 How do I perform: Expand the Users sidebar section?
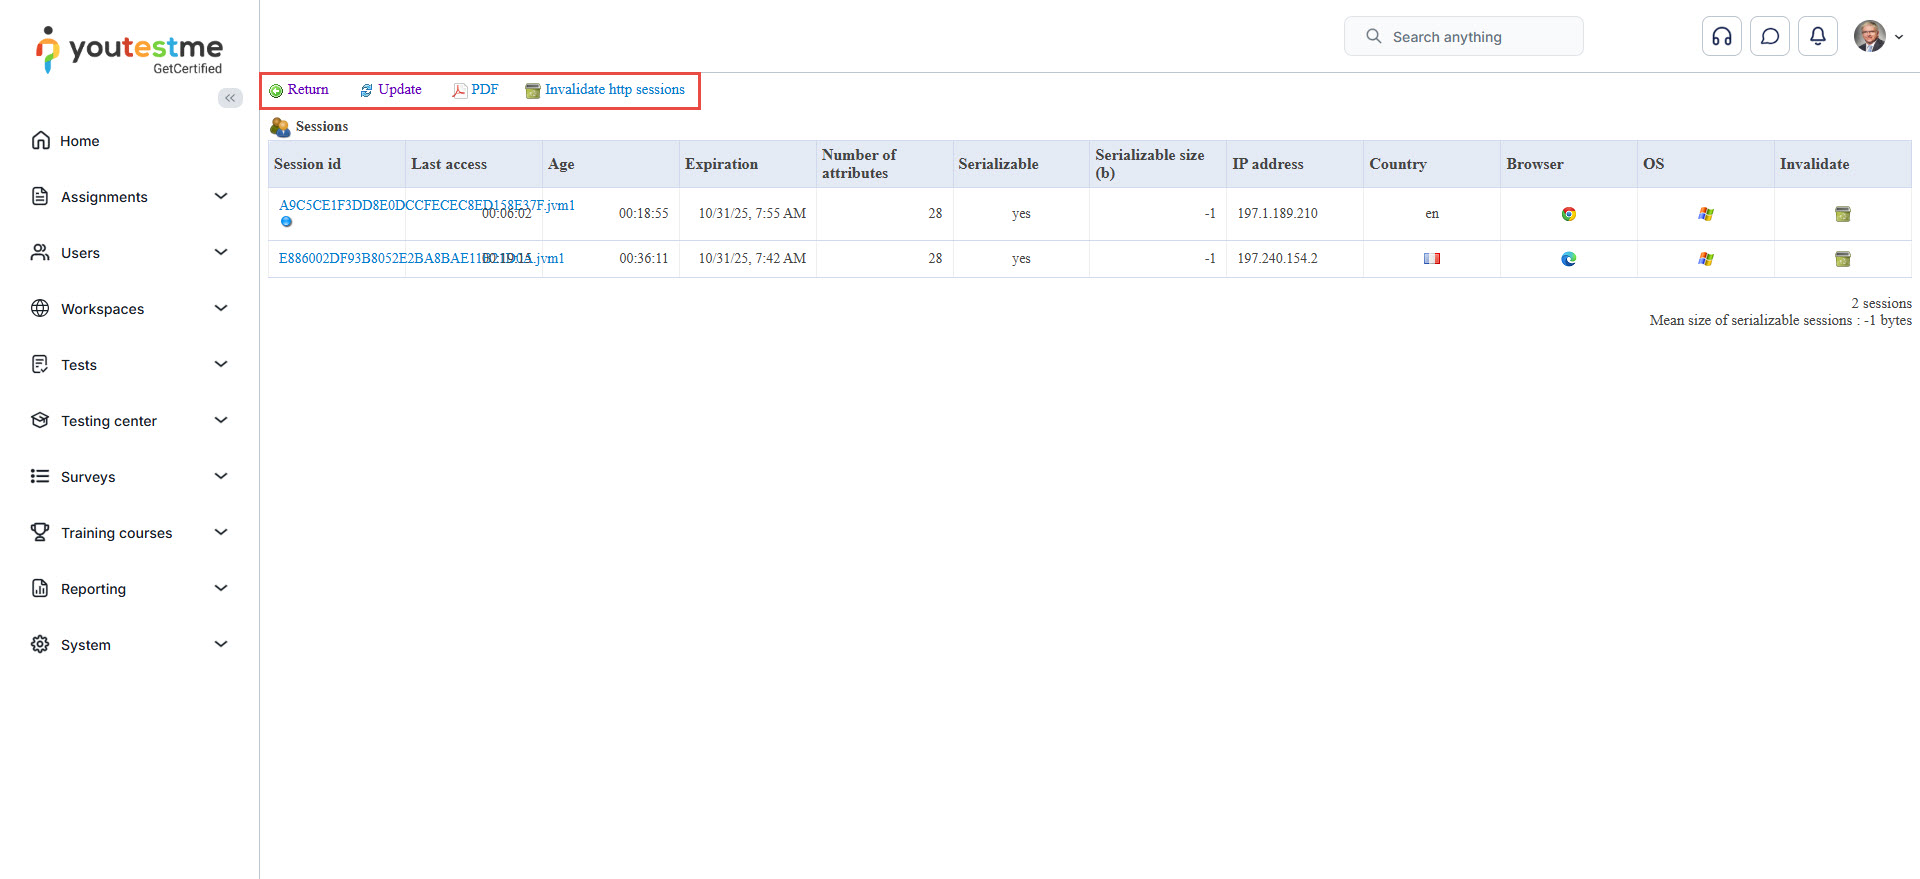tap(130, 253)
